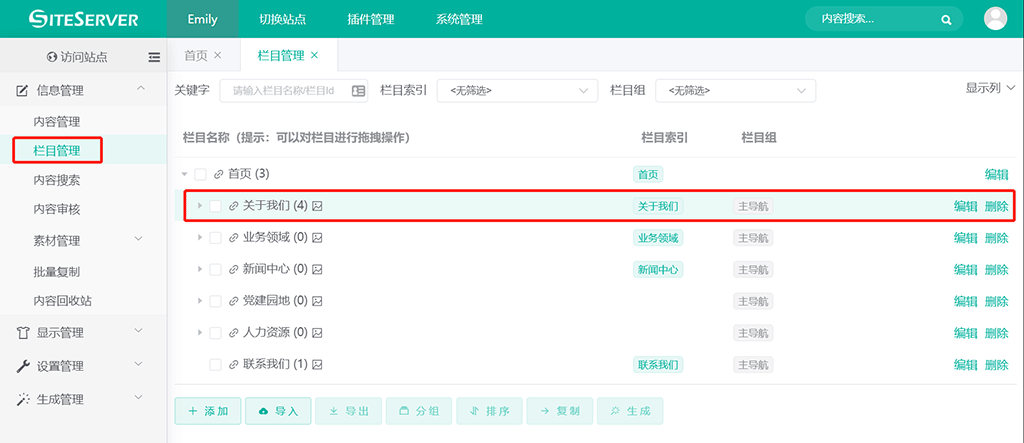Switch to the 首页 tab
Viewport: 1024px width, 443px height.
pos(196,56)
